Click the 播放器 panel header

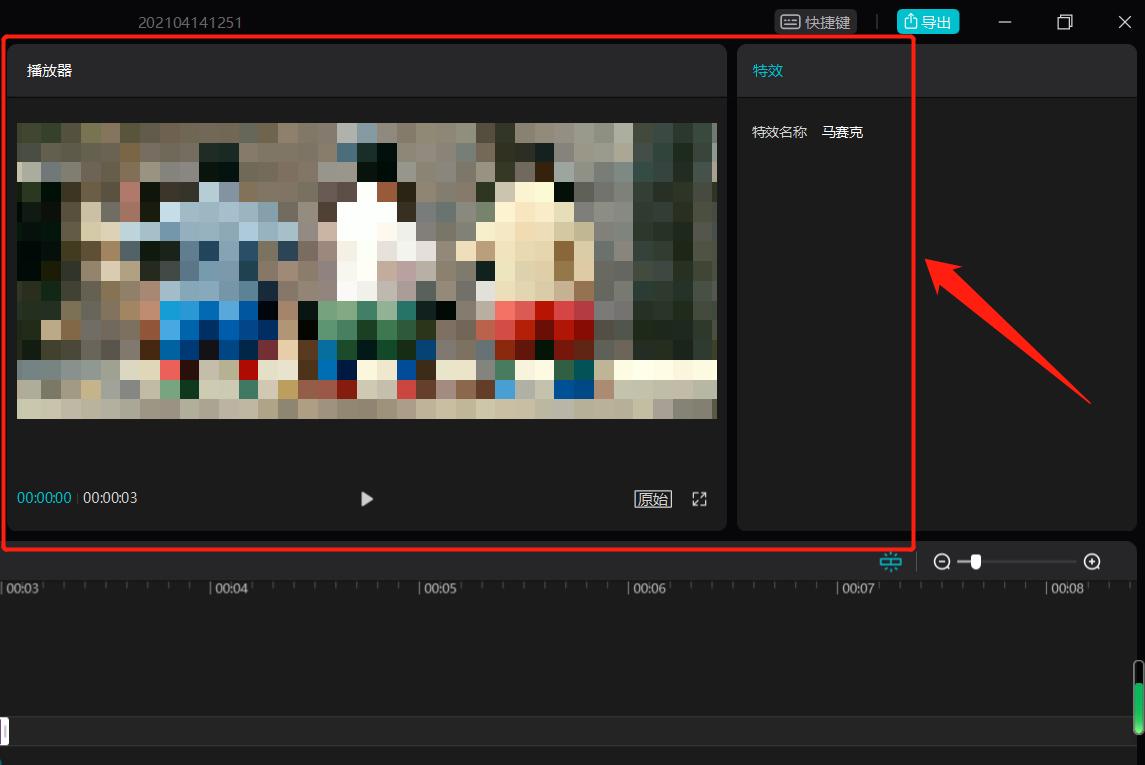pos(50,71)
